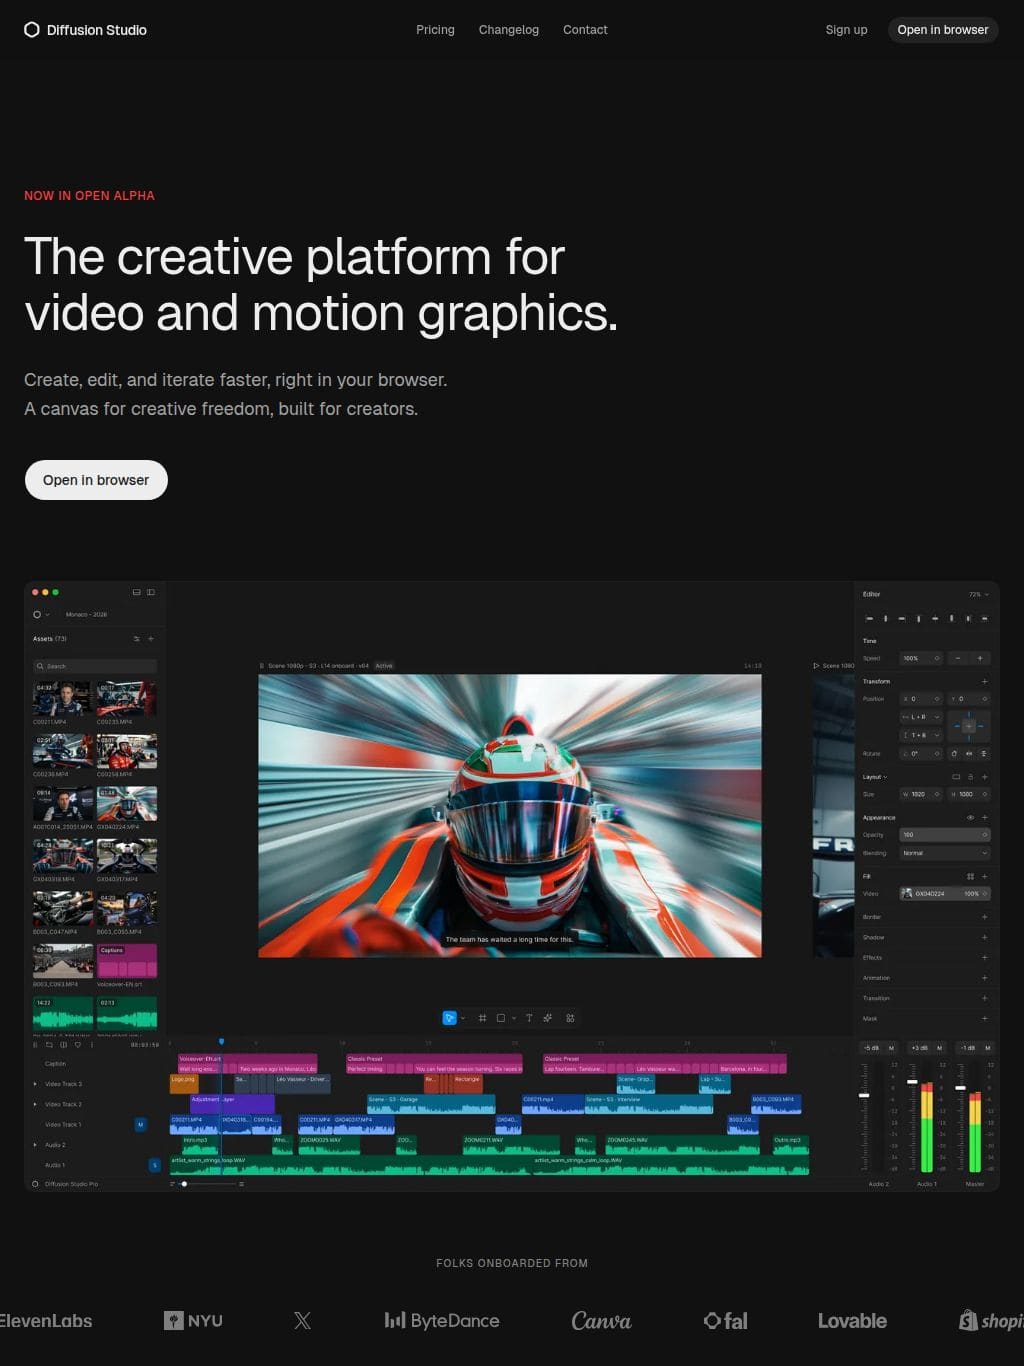Decrease speed with the minus button
This screenshot has width=1024, height=1366.
(958, 658)
